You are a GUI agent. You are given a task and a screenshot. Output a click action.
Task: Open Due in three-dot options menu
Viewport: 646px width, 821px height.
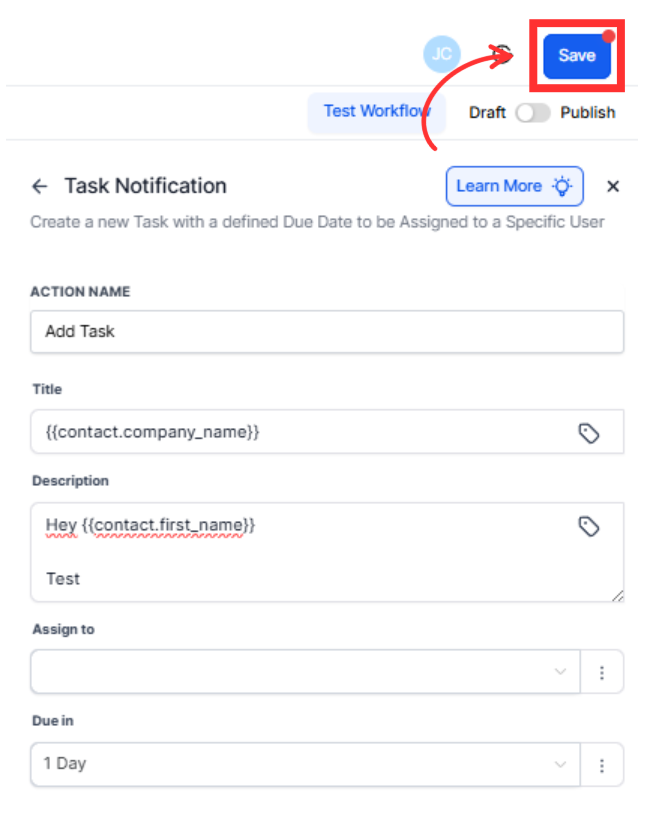coord(602,765)
